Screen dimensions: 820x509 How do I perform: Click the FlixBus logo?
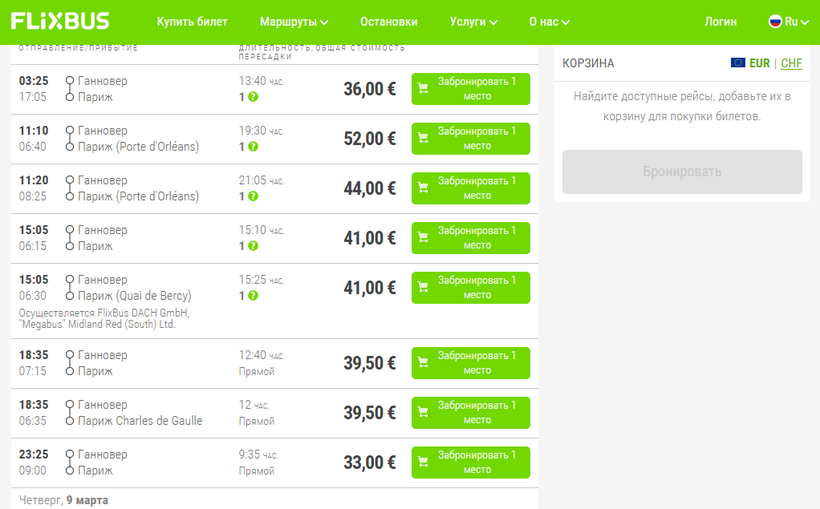click(x=60, y=21)
